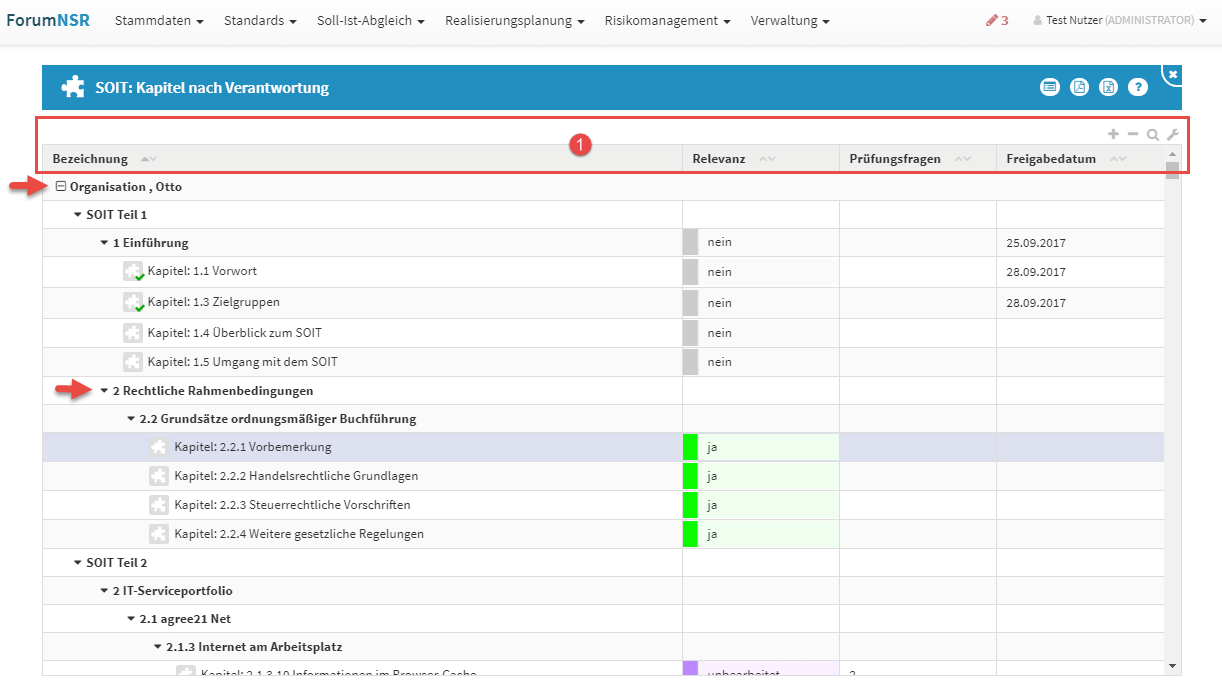Collapse the Organisation, Otto group
Screen dimensions: 1222x693
61,187
